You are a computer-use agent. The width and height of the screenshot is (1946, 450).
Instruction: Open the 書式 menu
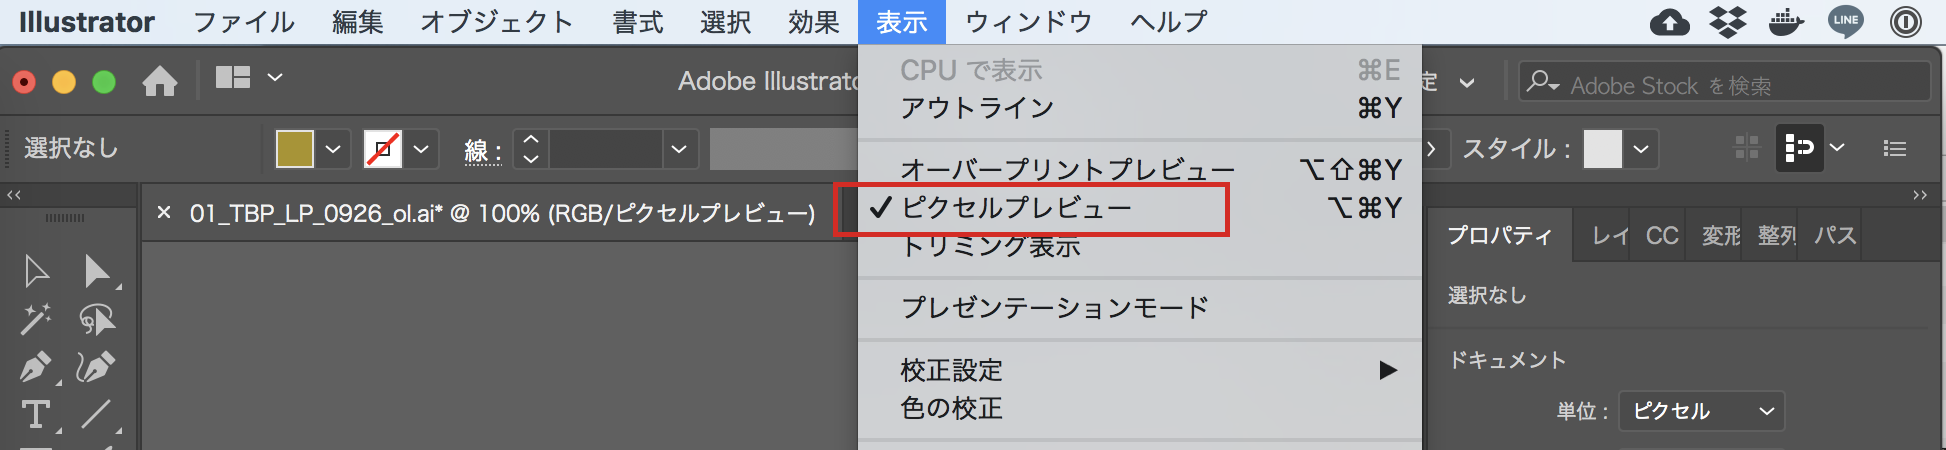pos(638,22)
